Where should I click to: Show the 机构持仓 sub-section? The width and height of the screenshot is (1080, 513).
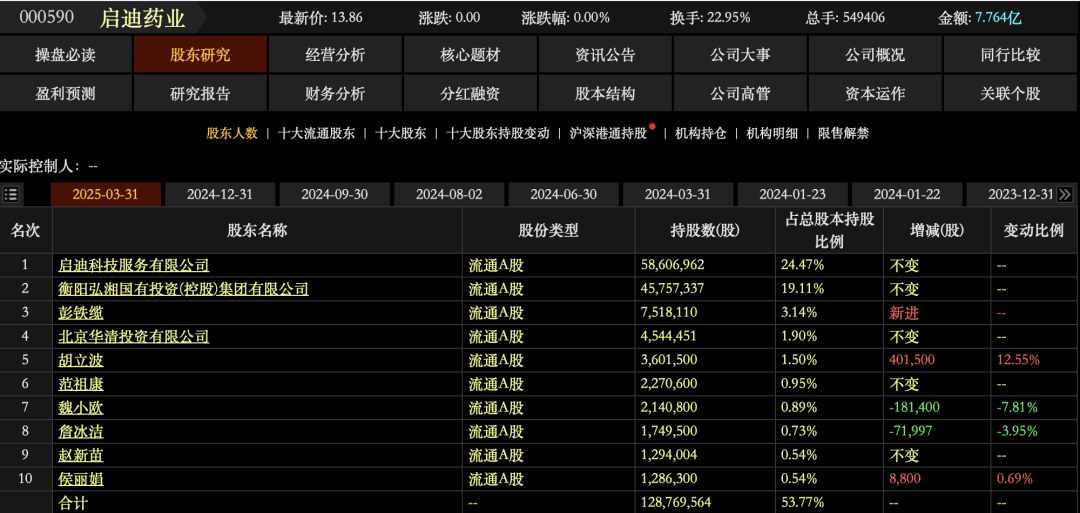(700, 133)
